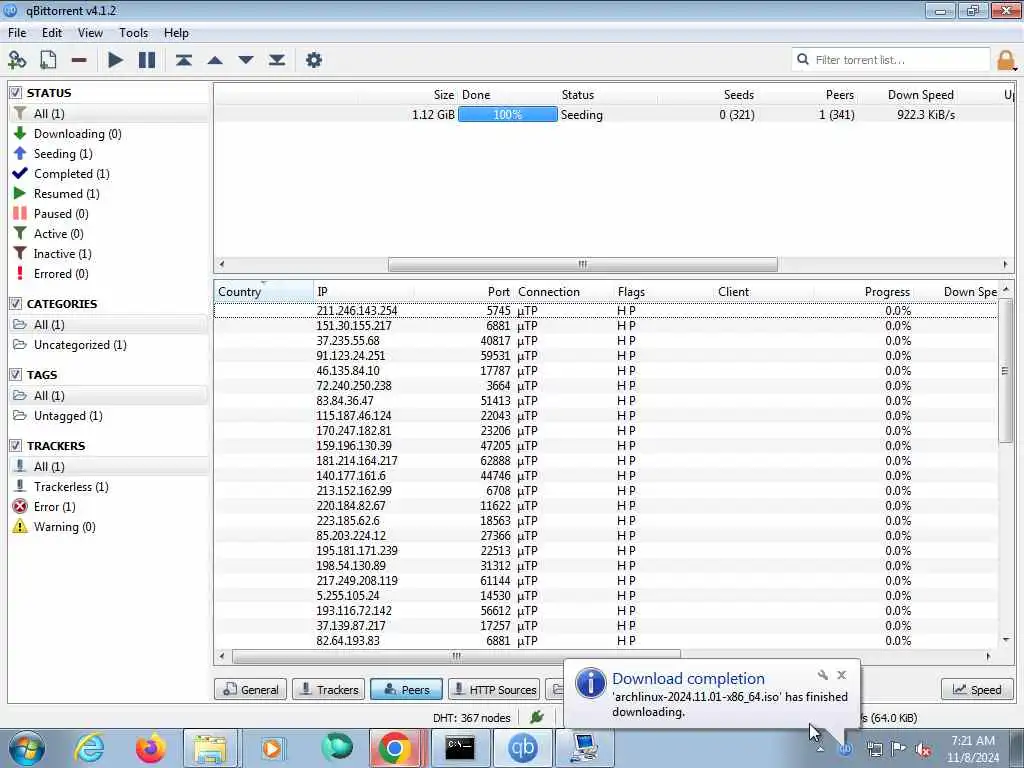The image size is (1024, 768).
Task: Click the 100% progress bar of torrent
Action: pyautogui.click(x=507, y=115)
